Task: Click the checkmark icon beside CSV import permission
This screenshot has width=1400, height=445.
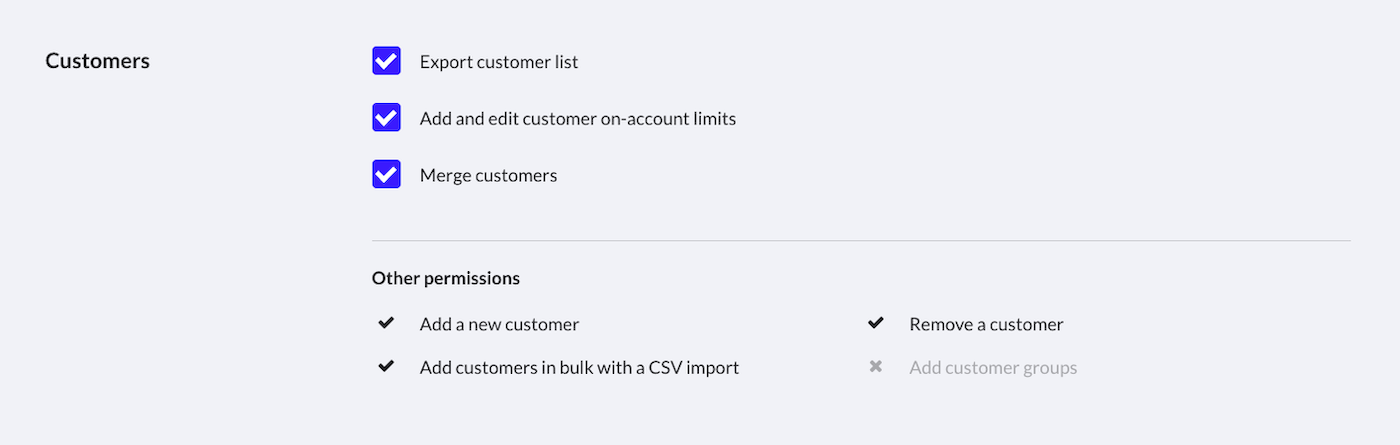Action: (386, 367)
